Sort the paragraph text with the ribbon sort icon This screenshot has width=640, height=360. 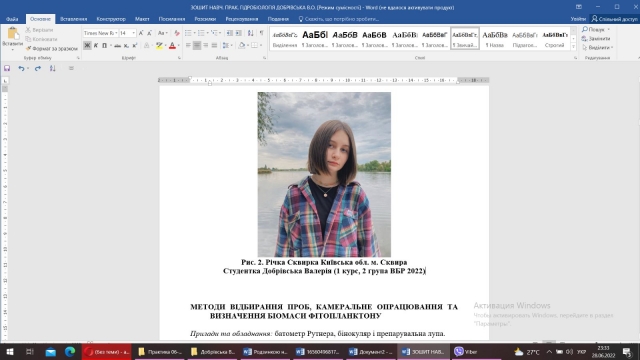tap(251, 33)
